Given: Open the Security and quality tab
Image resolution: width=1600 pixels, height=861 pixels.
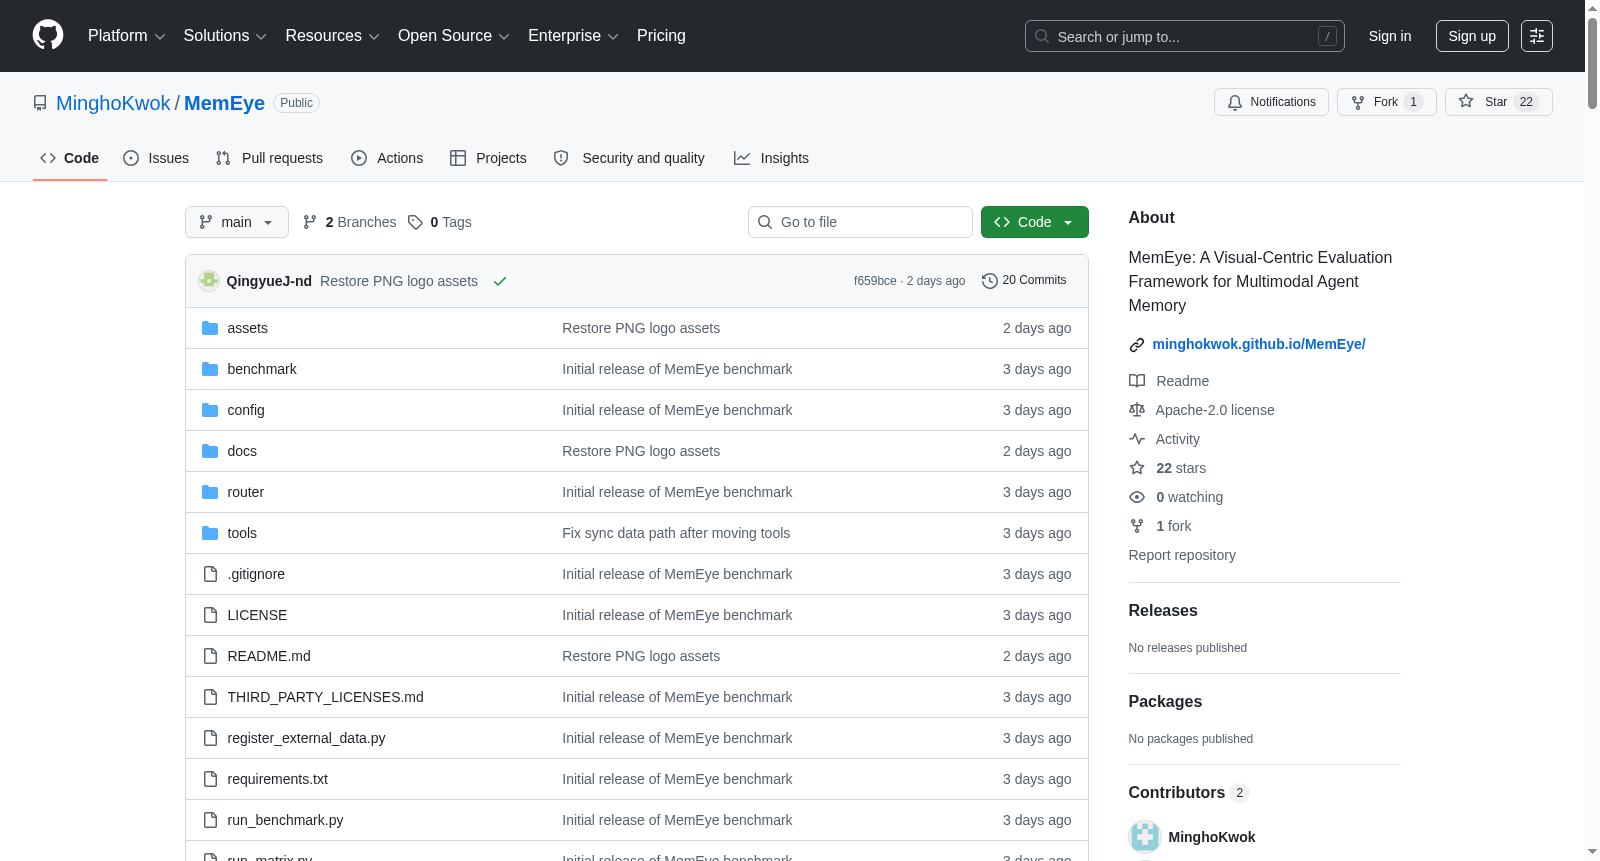Looking at the screenshot, I should (x=629, y=158).
